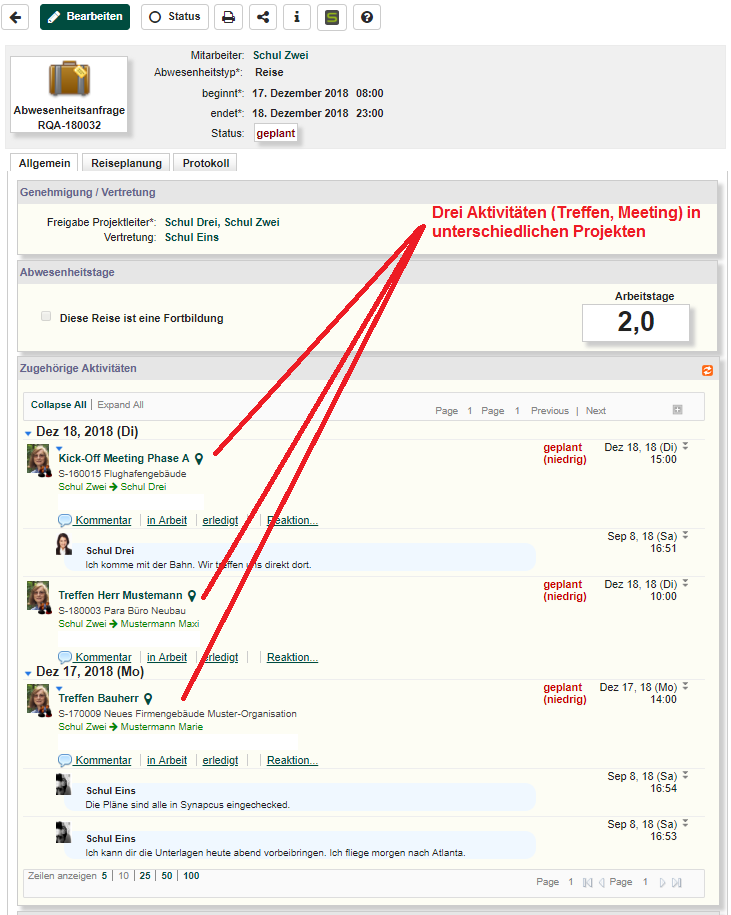
Task: Click the Status button
Action: tap(174, 17)
